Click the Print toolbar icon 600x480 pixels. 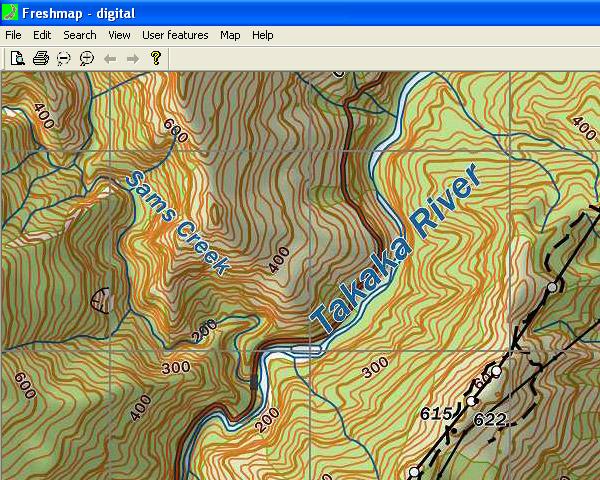coord(41,58)
